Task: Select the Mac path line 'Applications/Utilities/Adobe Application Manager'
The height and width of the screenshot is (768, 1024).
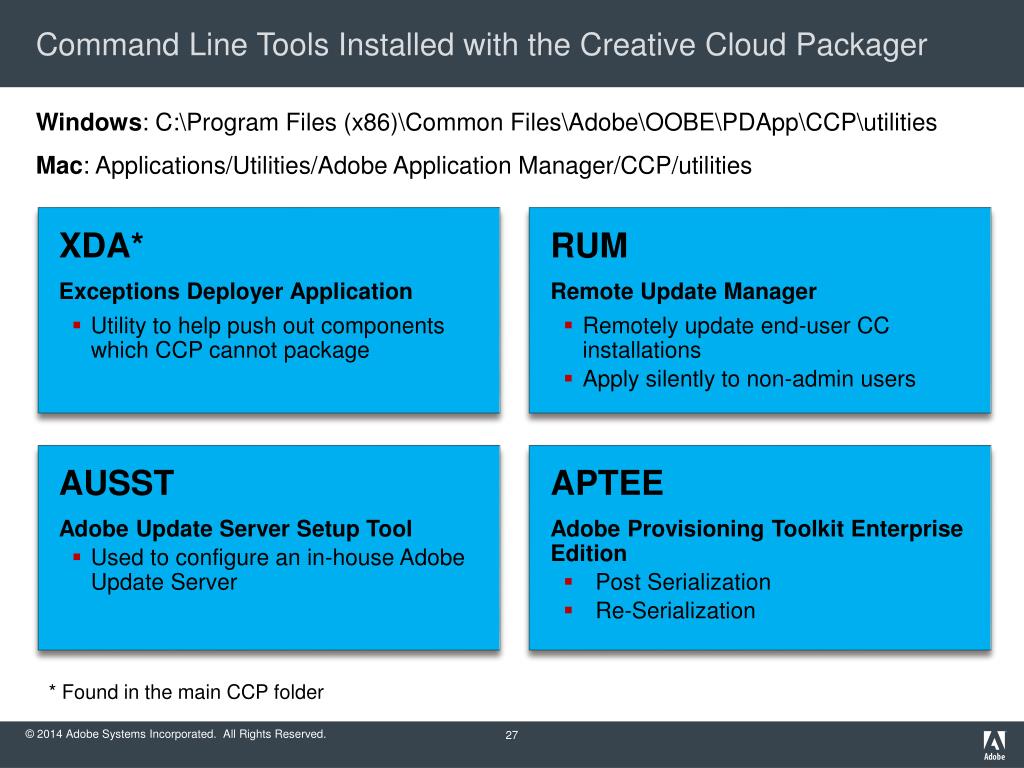Action: point(394,166)
